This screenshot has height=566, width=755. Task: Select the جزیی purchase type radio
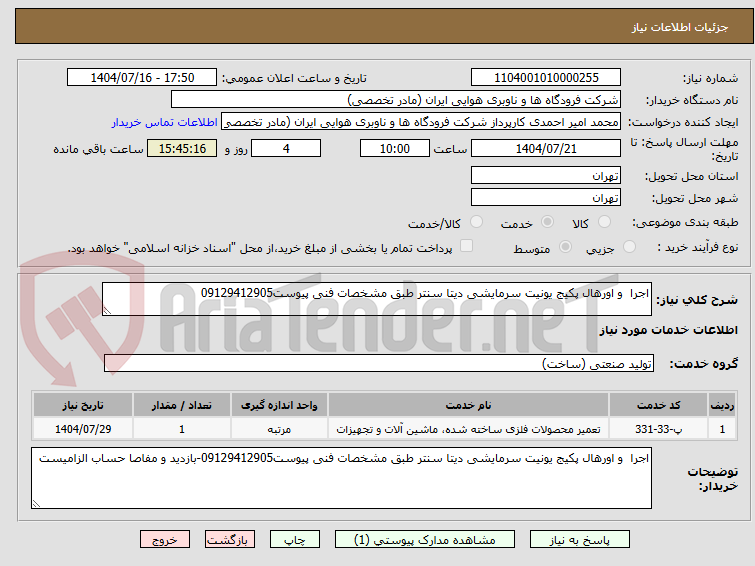pos(629,247)
